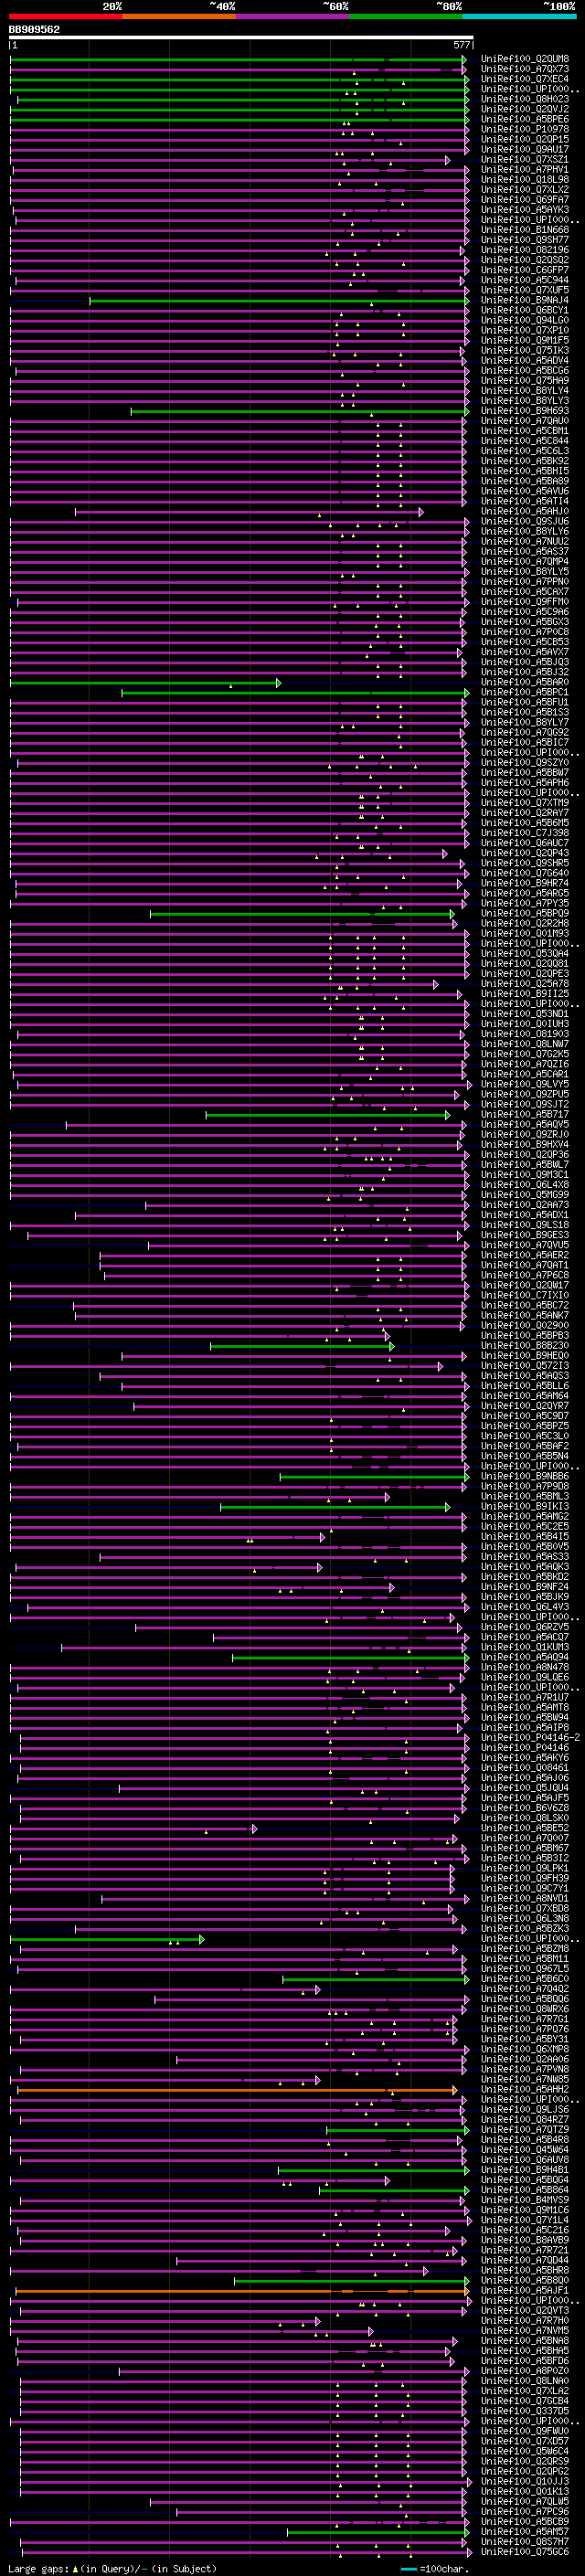This screenshot has height=2576, width=585.
Task: Open hit UniRef100_Q8H023
Action: pyautogui.click(x=525, y=99)
